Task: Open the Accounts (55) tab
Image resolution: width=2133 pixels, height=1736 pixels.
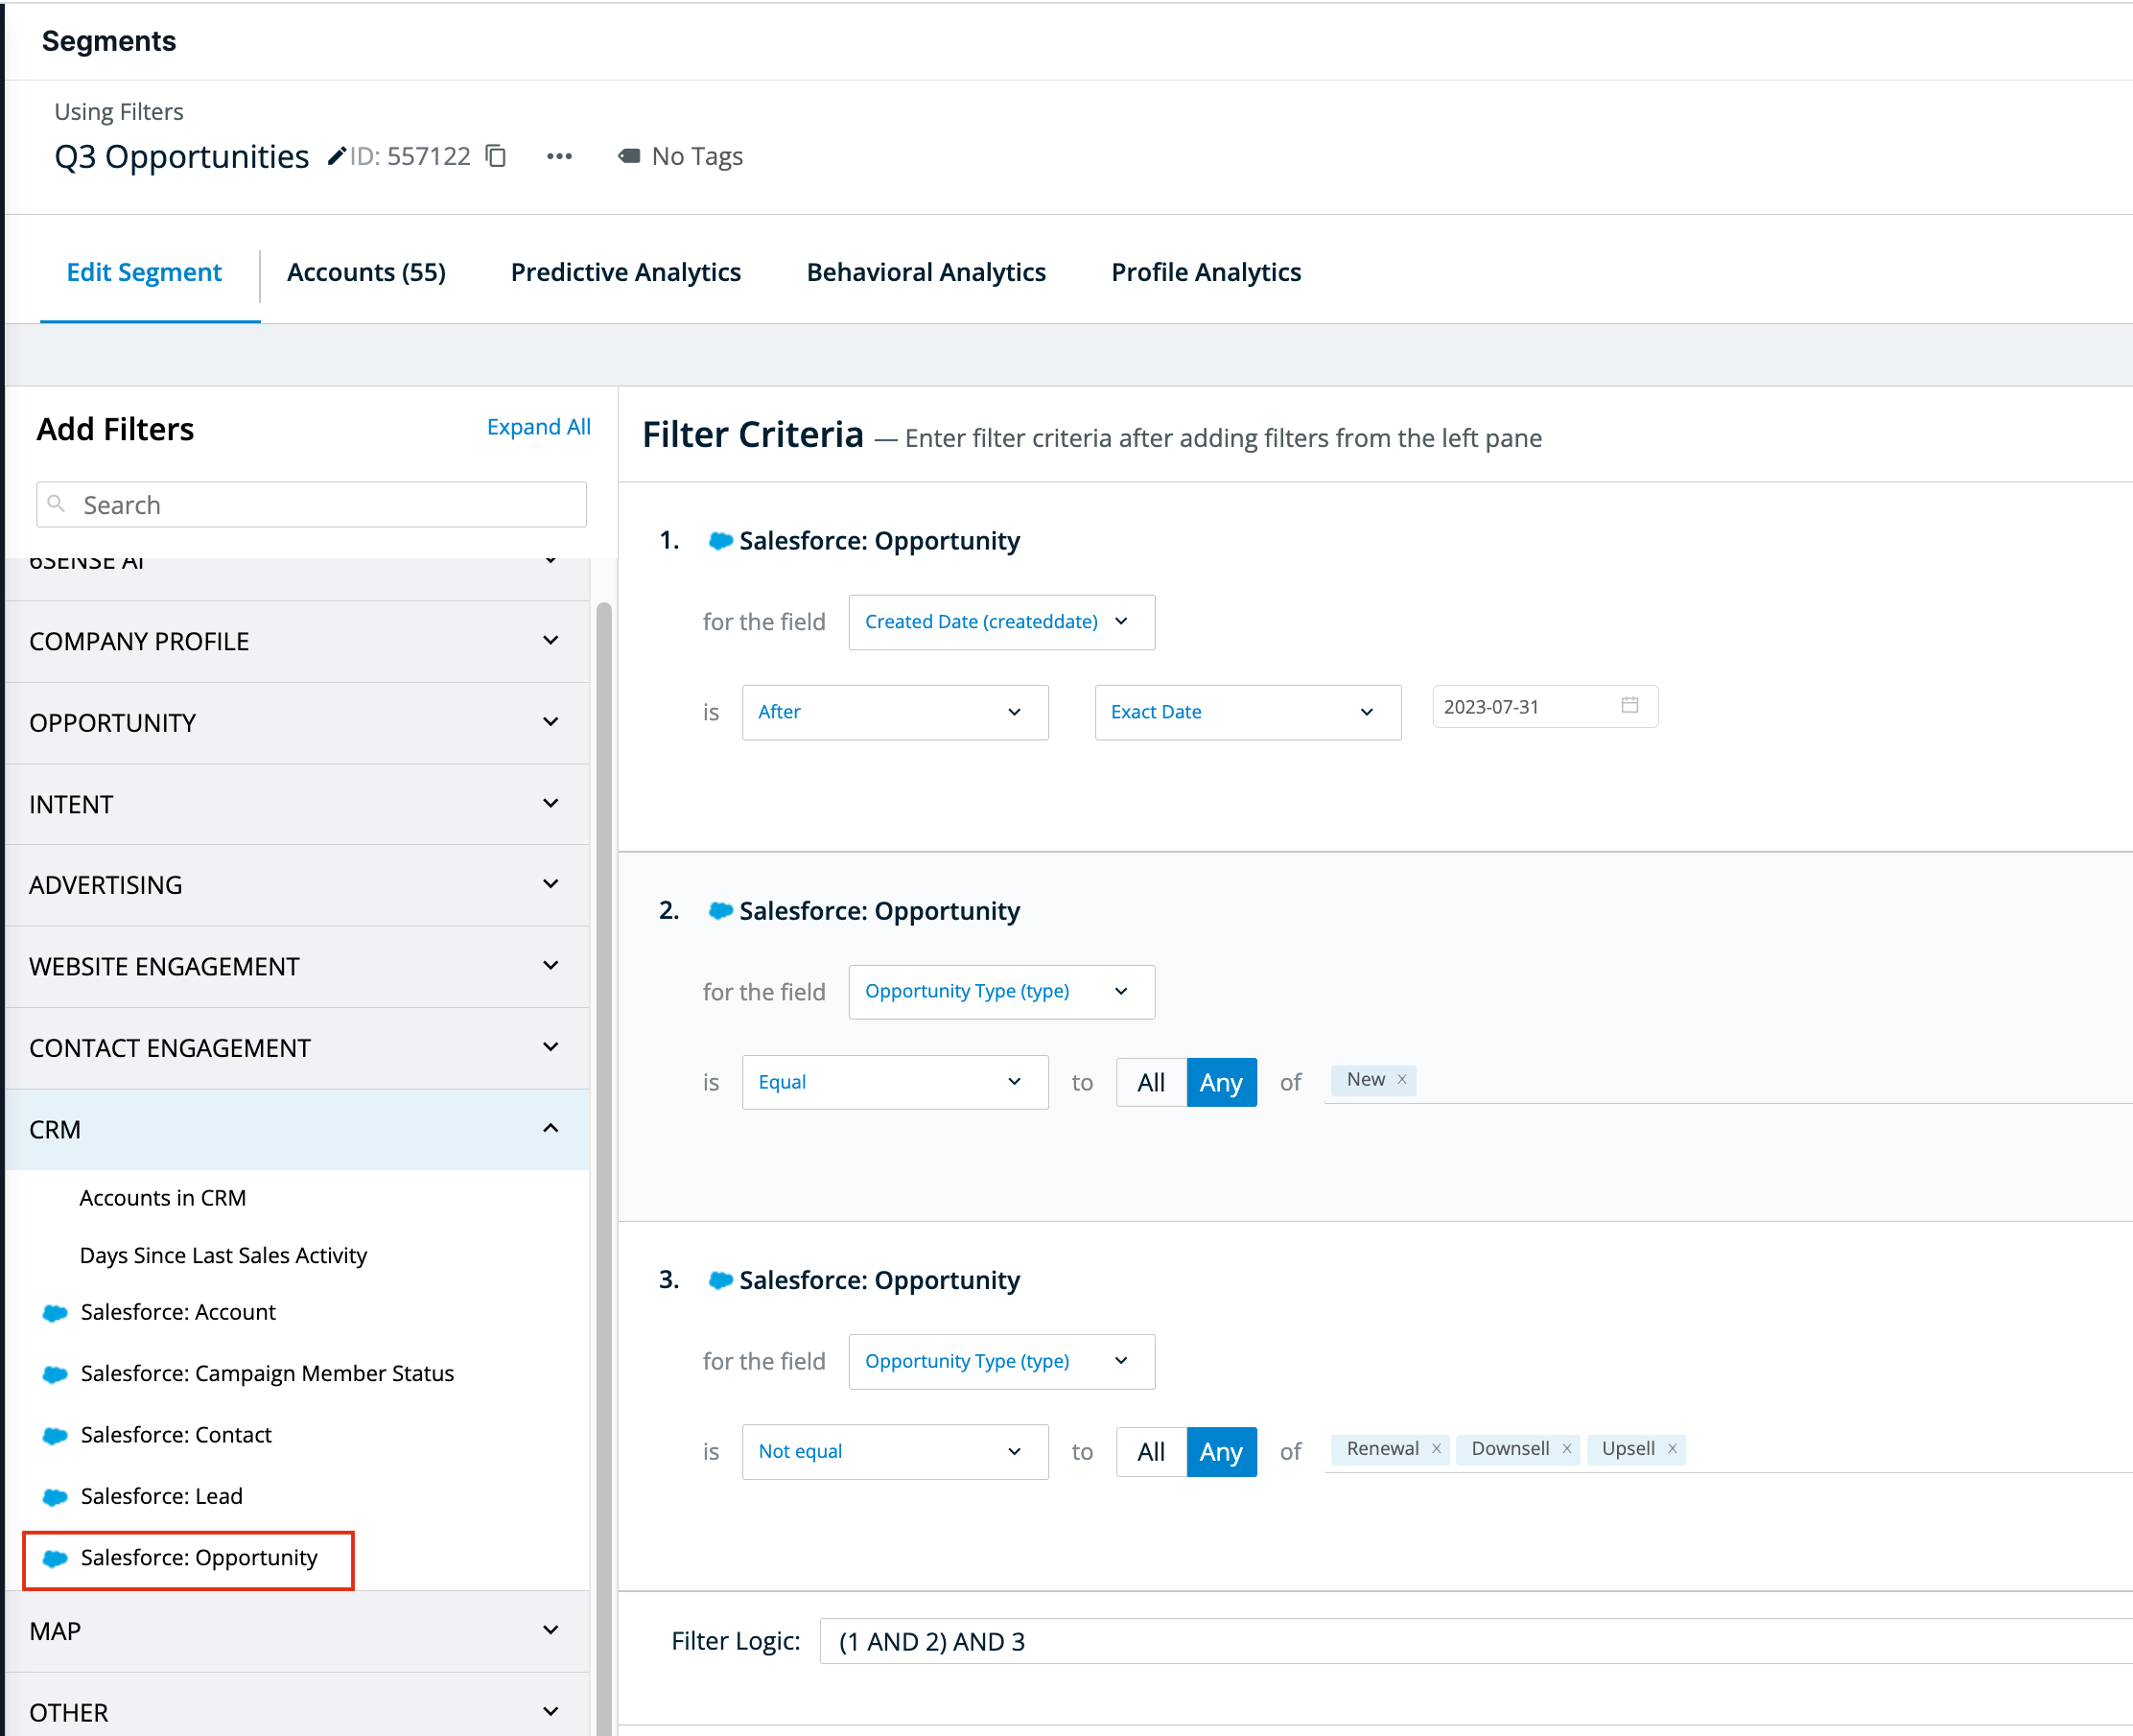Action: tap(366, 272)
